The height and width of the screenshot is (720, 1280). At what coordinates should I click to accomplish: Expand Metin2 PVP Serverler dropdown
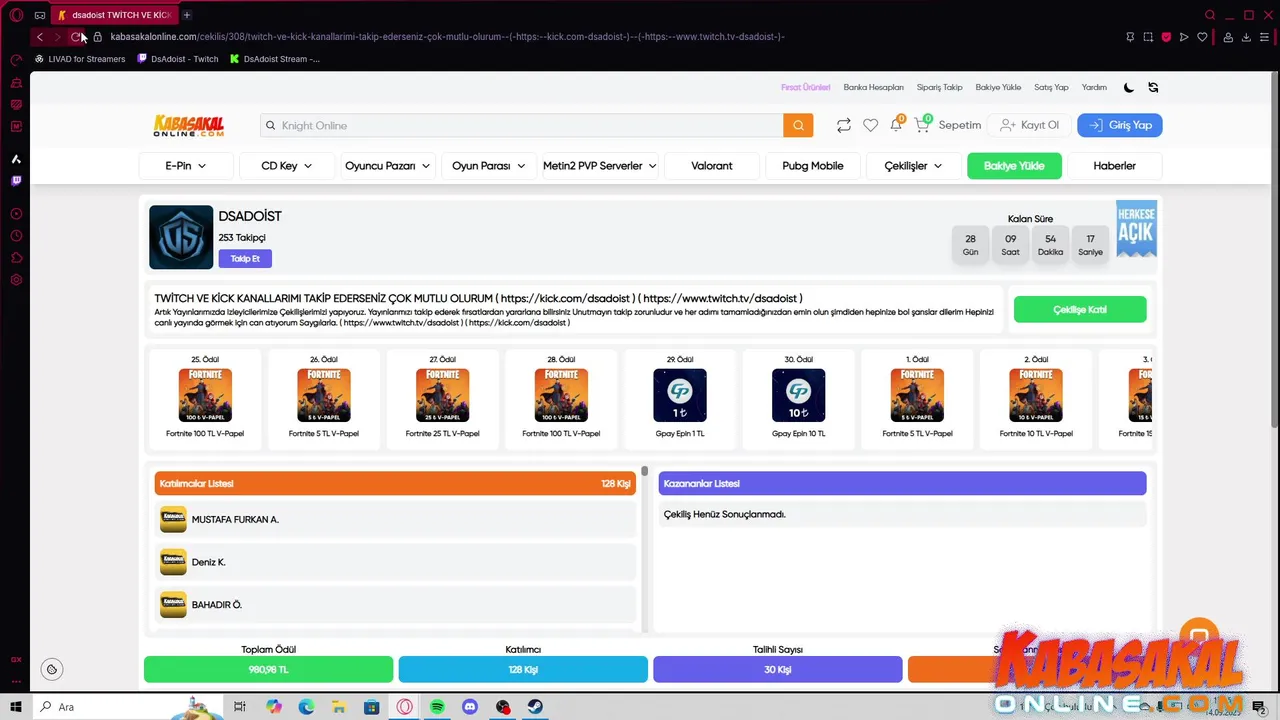[600, 166]
